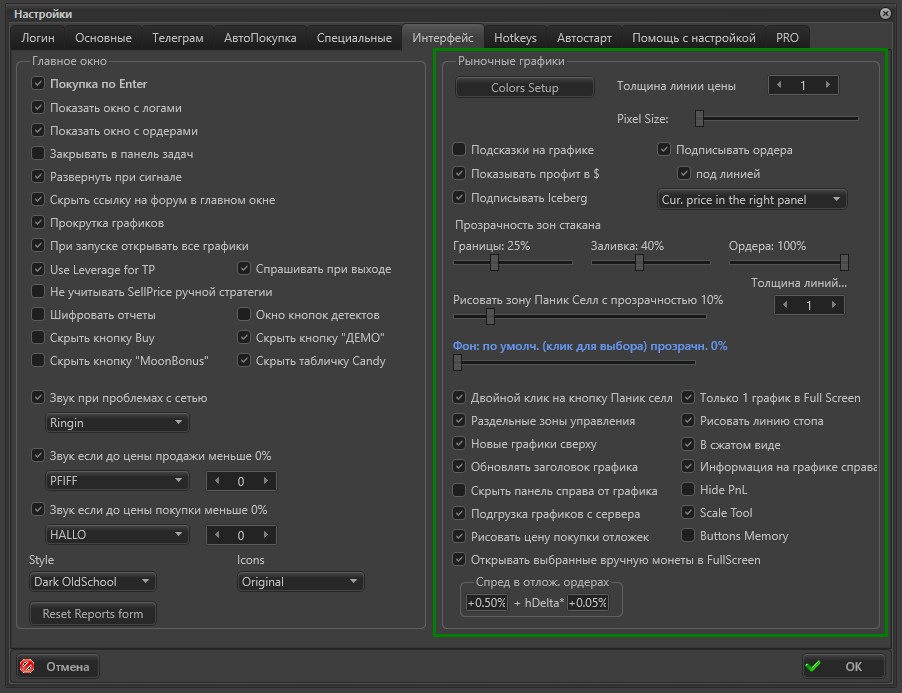Switch to the Телеграм tab
This screenshot has height=693, width=902.
178,38
